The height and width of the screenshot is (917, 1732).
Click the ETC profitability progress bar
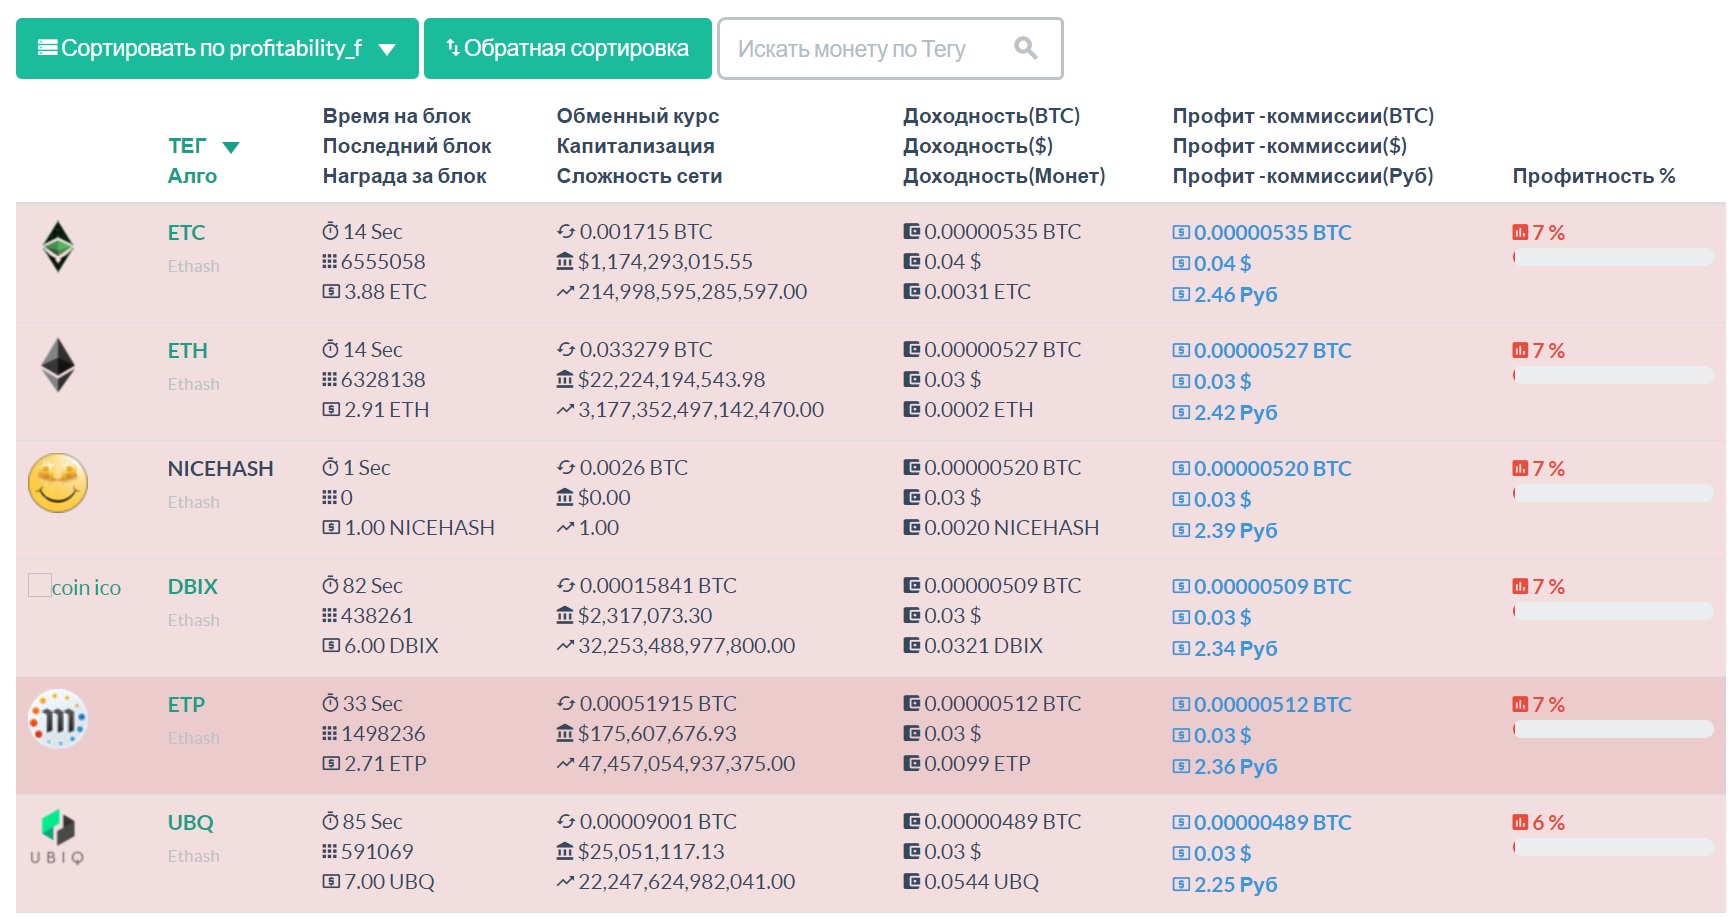click(x=1613, y=257)
